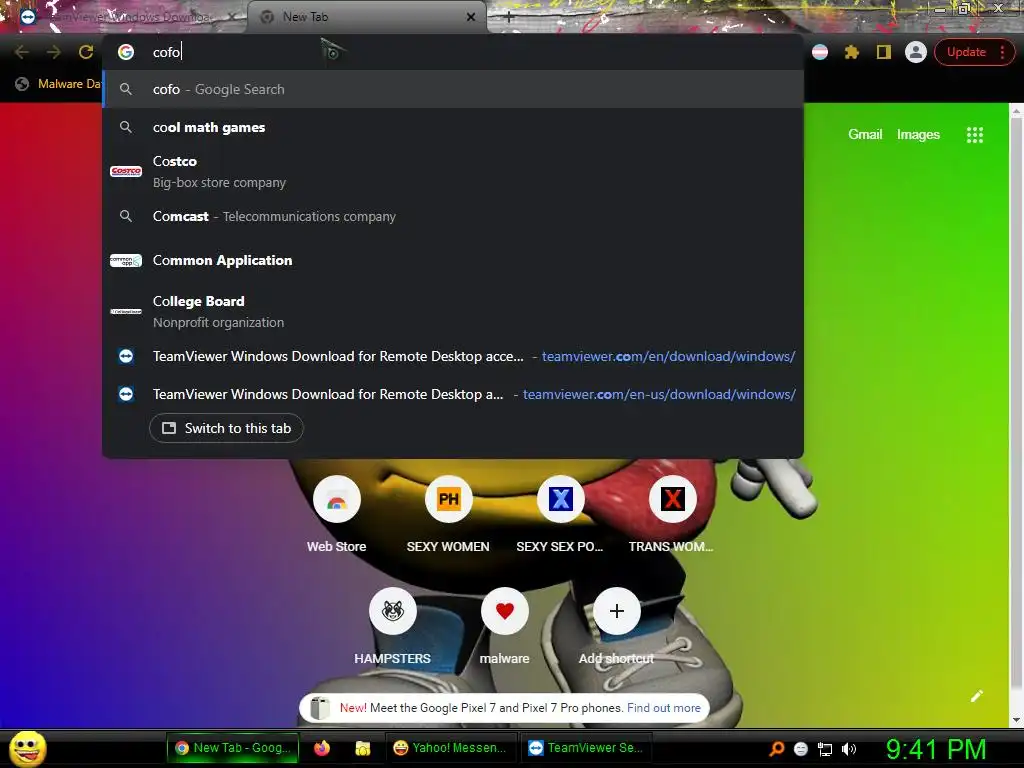
Task: Open the profile avatar icon
Action: pyautogui.click(x=916, y=52)
